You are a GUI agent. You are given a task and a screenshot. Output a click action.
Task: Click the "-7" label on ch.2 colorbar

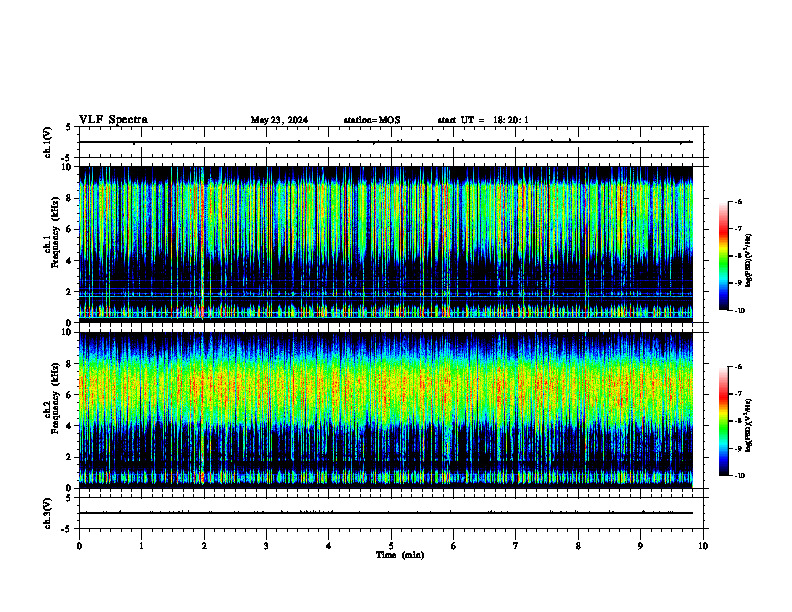click(738, 394)
